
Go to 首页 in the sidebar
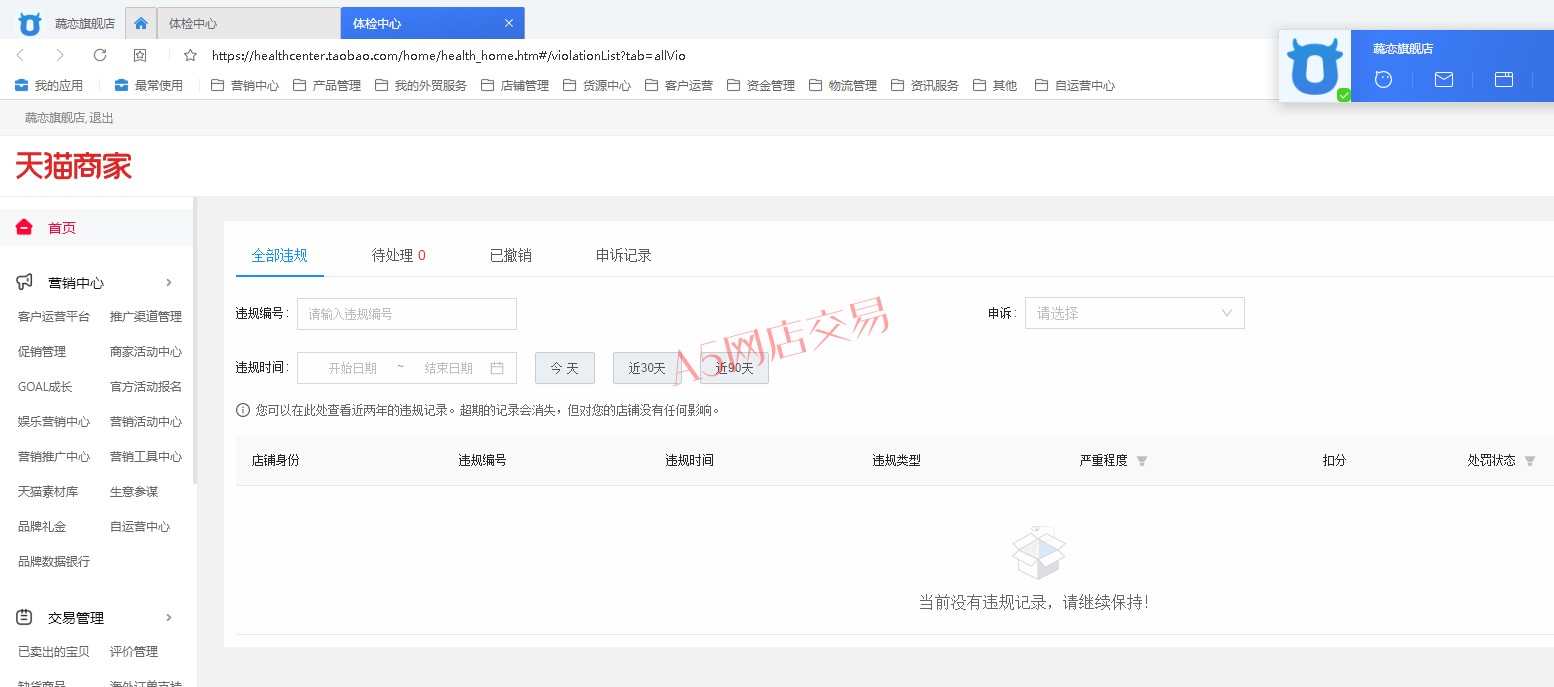[62, 228]
